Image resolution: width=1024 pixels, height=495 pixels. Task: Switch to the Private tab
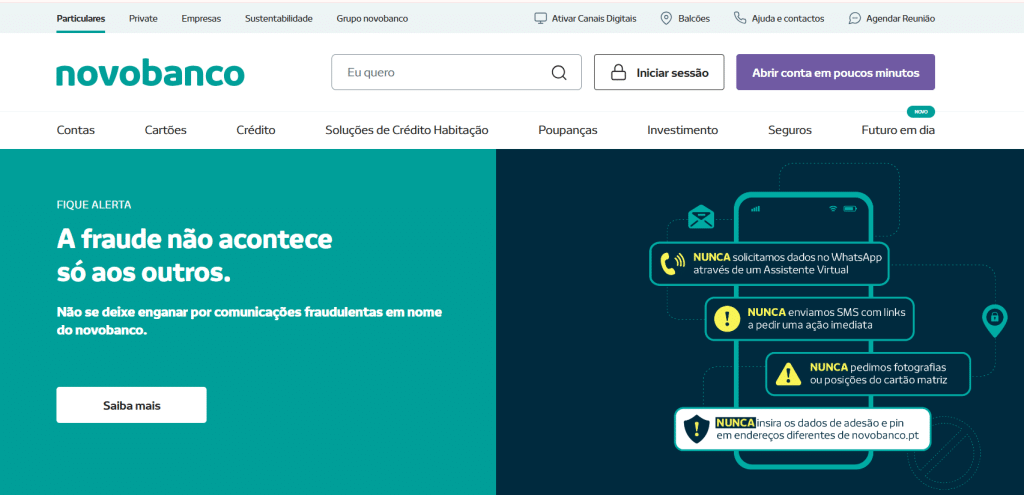(143, 18)
